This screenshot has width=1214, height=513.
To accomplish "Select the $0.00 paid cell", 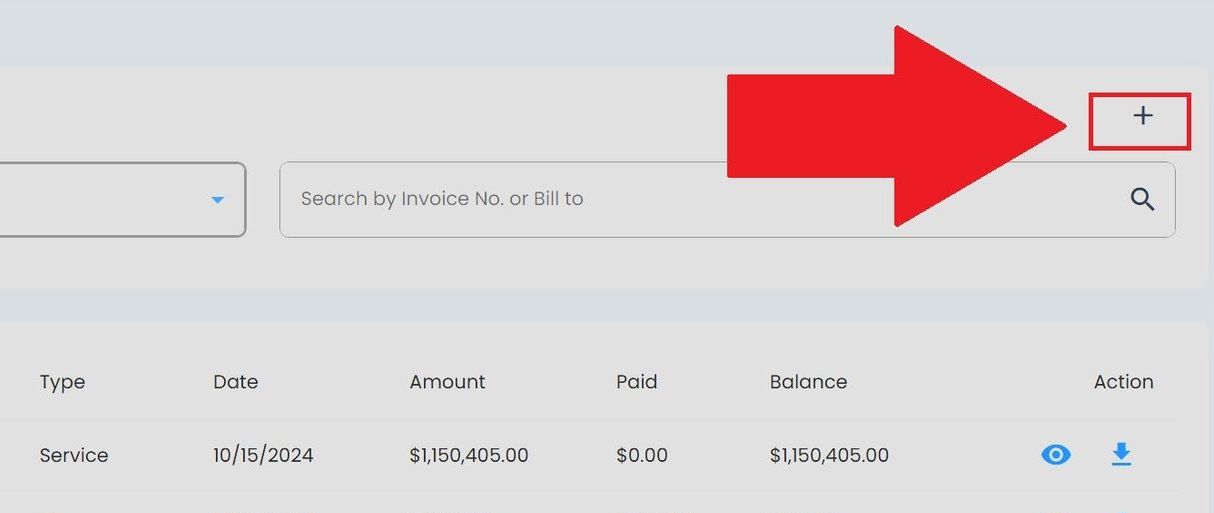I will [642, 455].
